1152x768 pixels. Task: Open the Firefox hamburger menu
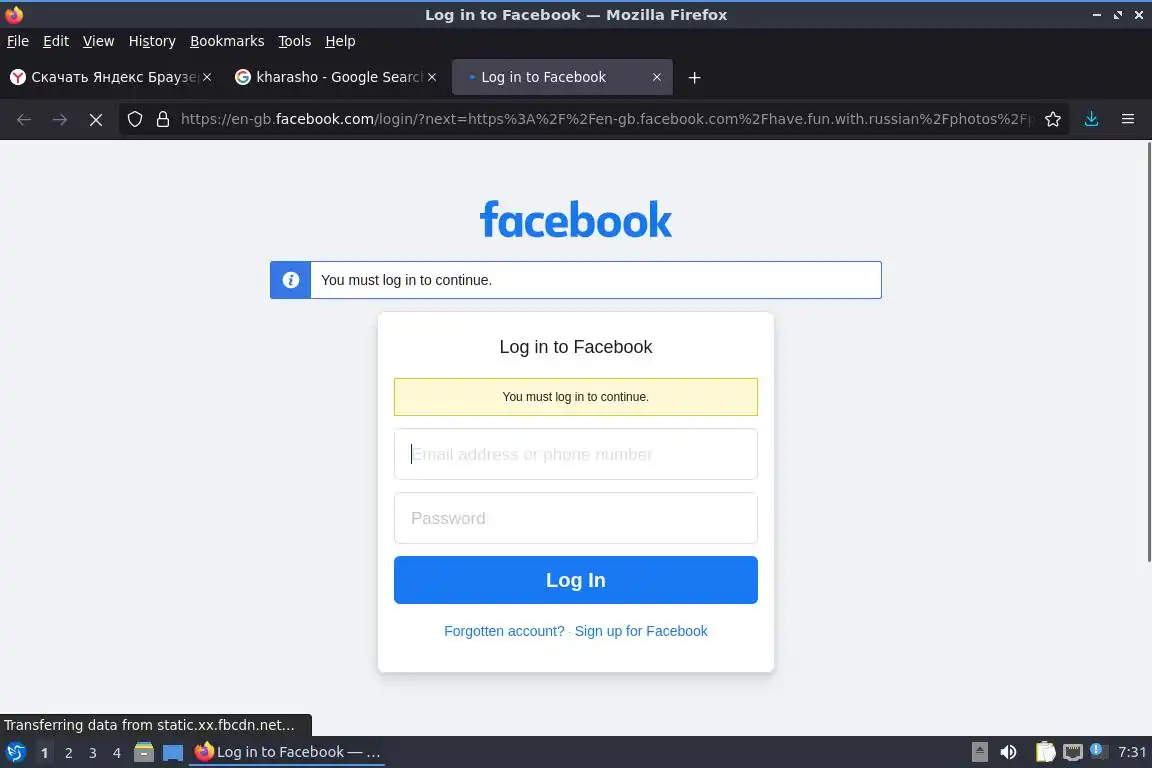pyautogui.click(x=1128, y=119)
